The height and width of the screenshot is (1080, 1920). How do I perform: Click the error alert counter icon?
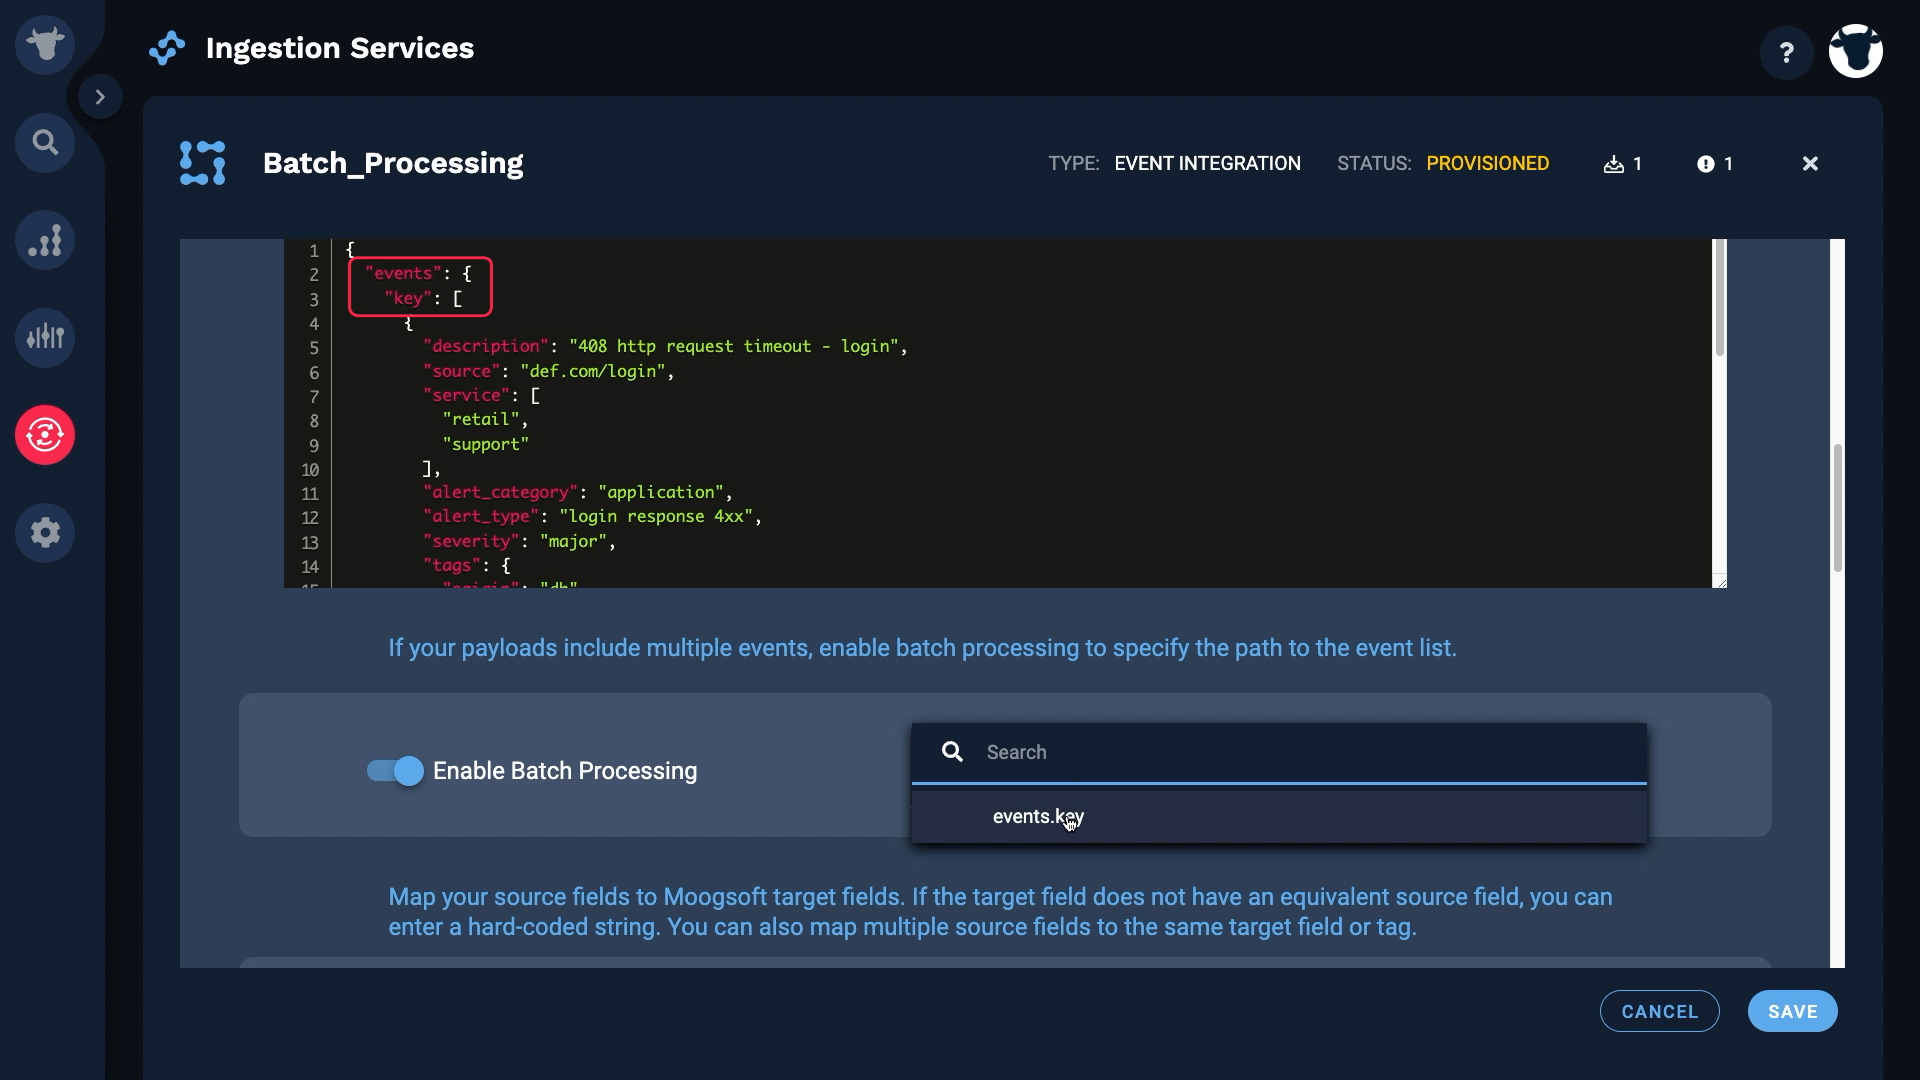pos(1706,164)
